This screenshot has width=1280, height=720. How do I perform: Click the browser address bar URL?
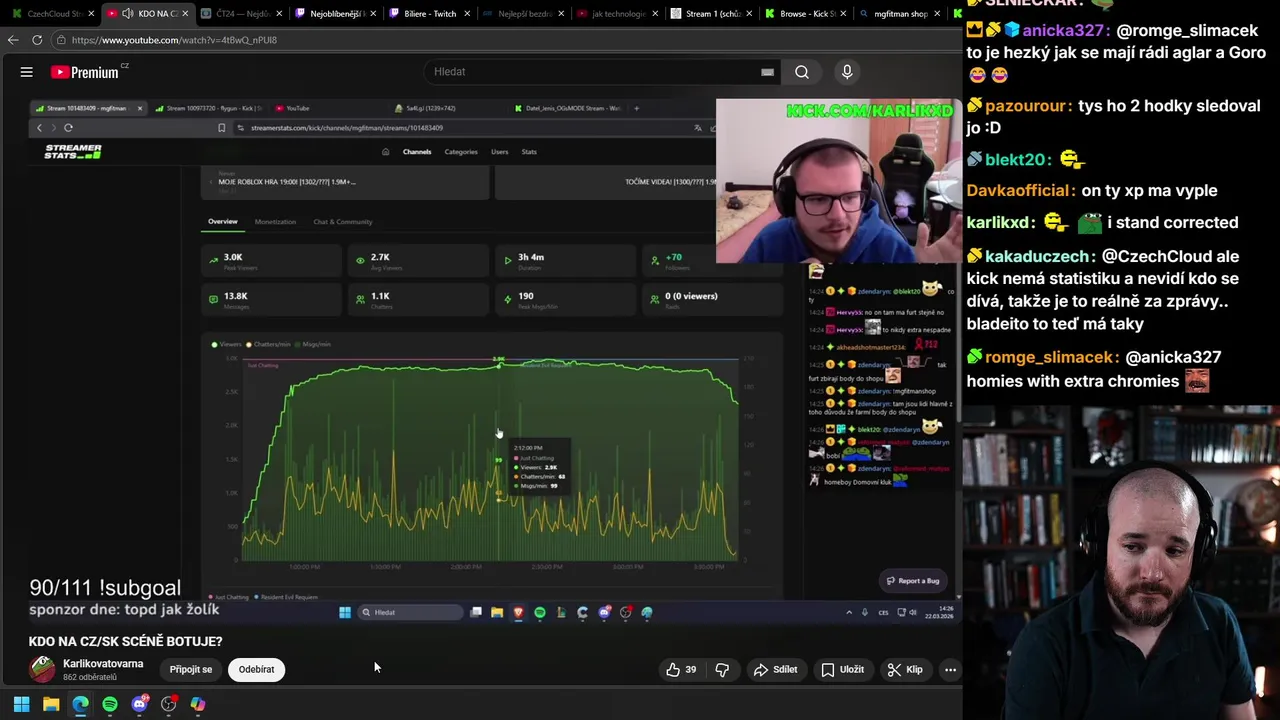[174, 40]
